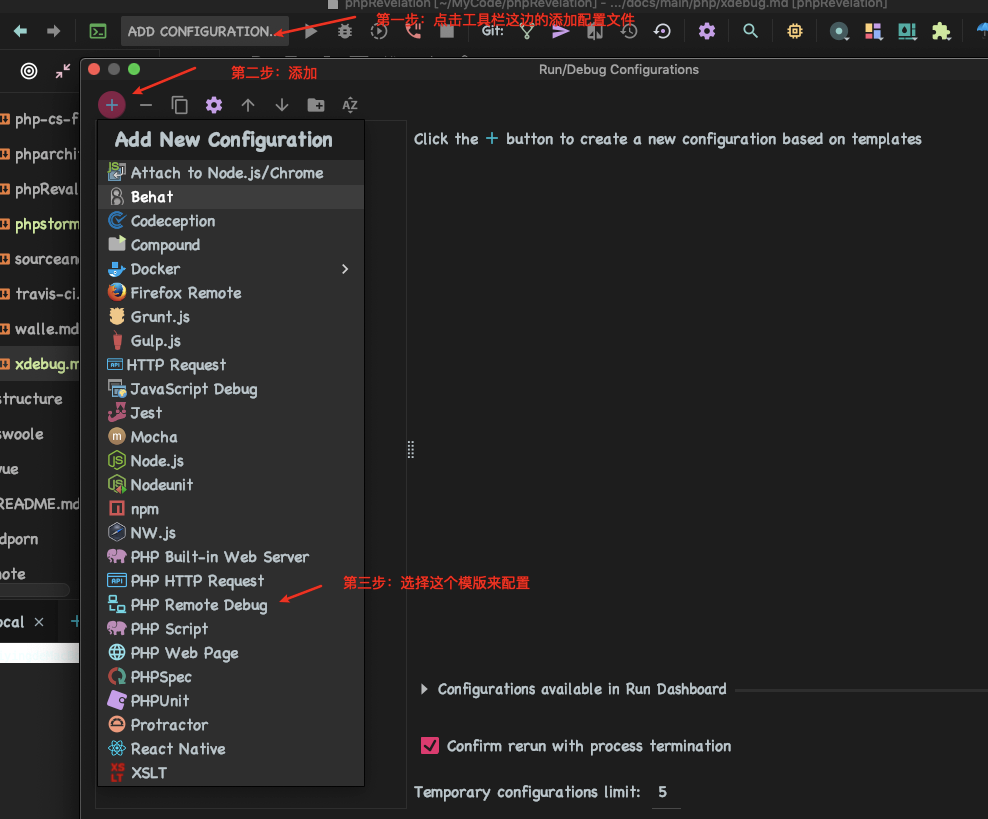Image resolution: width=988 pixels, height=819 pixels.
Task: Expand the Docker submenu arrow
Action: point(345,269)
